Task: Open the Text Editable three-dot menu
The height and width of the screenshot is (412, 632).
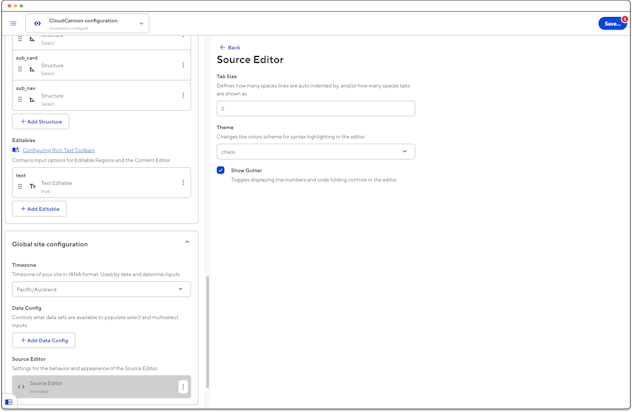Action: tap(183, 183)
